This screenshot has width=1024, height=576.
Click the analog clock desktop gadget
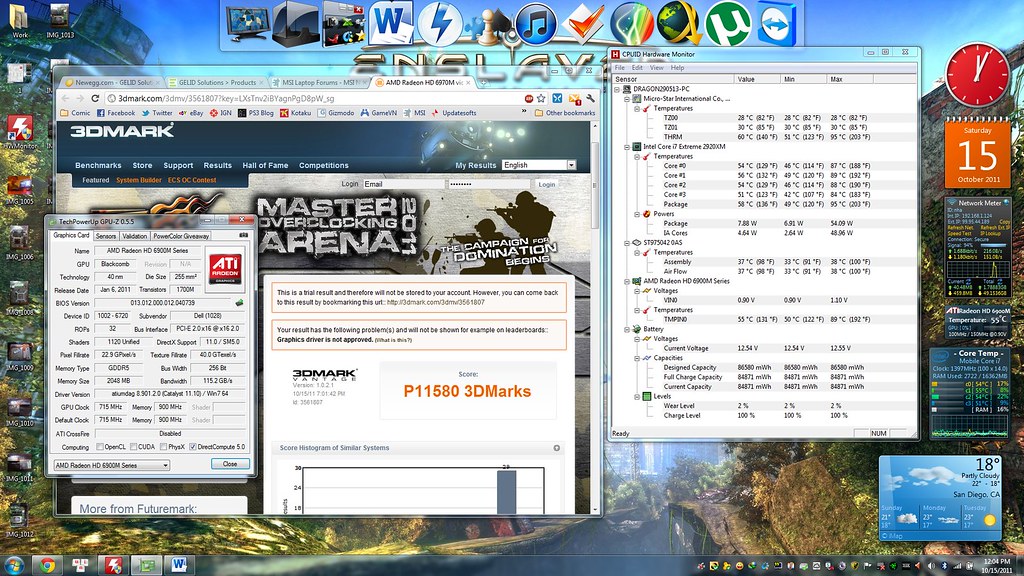pyautogui.click(x=977, y=74)
